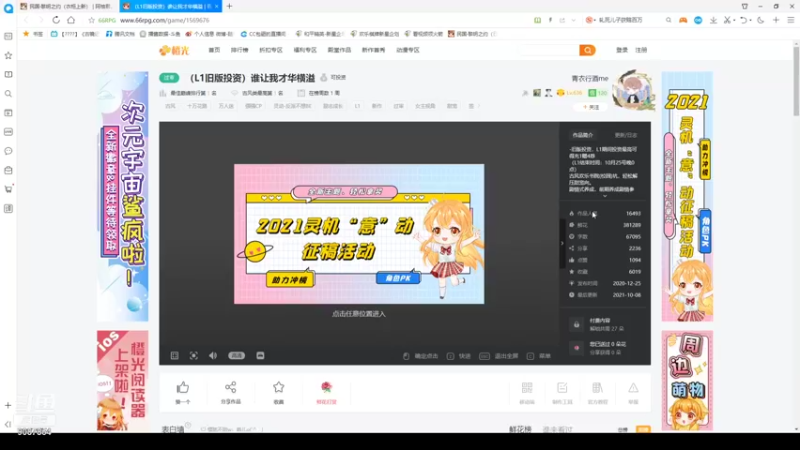The width and height of the screenshot is (800, 450).
Task: Switch to the first browser tab
Action: (x=68, y=6)
